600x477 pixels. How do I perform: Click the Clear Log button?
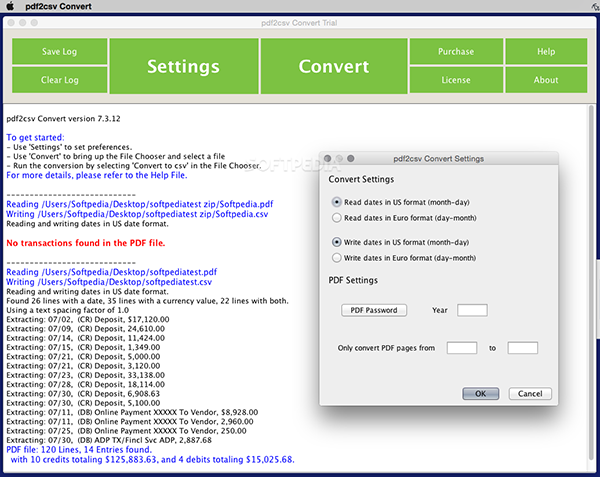point(59,80)
